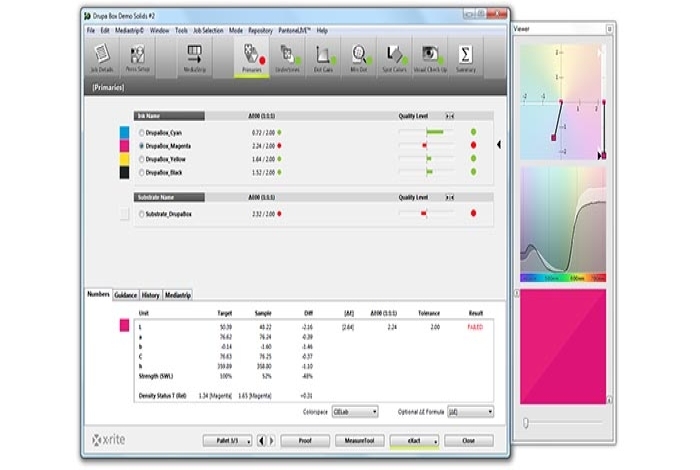Viewport: 700px width, 470px height.
Task: Open the Job Selection menu
Action: point(208,30)
